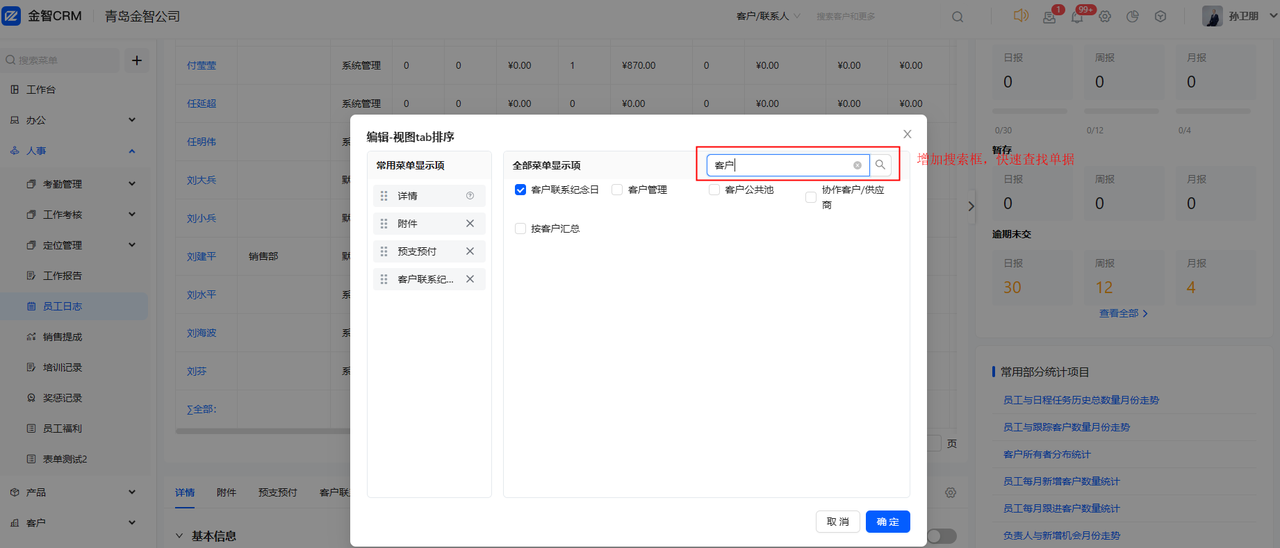
Task: Expand the 客户 sidebar menu
Action: [132, 522]
